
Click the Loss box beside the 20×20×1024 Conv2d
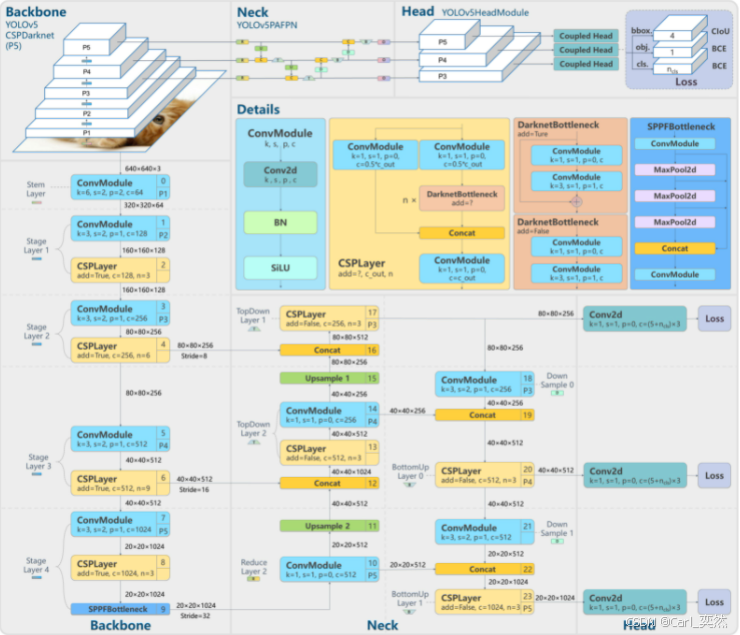(715, 602)
